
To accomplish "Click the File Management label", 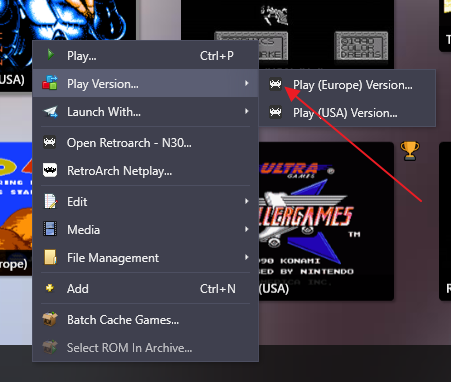I will coord(113,258).
